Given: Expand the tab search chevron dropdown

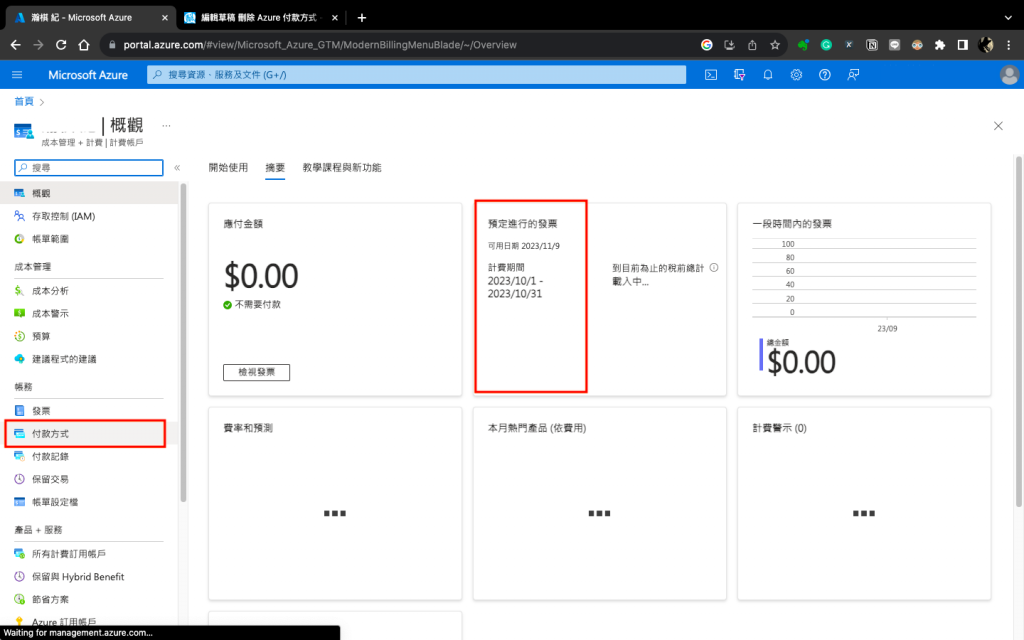Looking at the screenshot, I should (1008, 18).
